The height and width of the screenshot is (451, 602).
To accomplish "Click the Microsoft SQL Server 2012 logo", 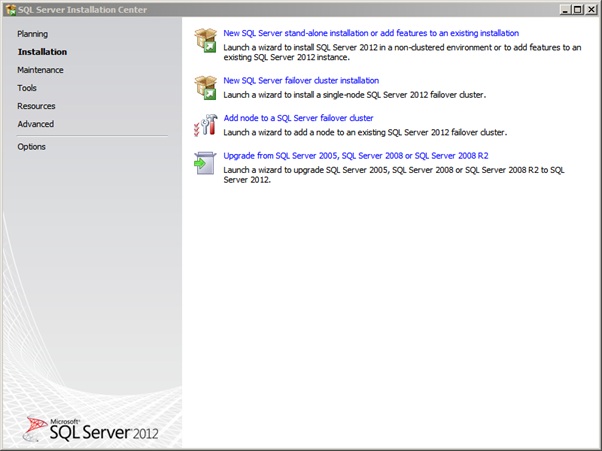I will pos(88,429).
